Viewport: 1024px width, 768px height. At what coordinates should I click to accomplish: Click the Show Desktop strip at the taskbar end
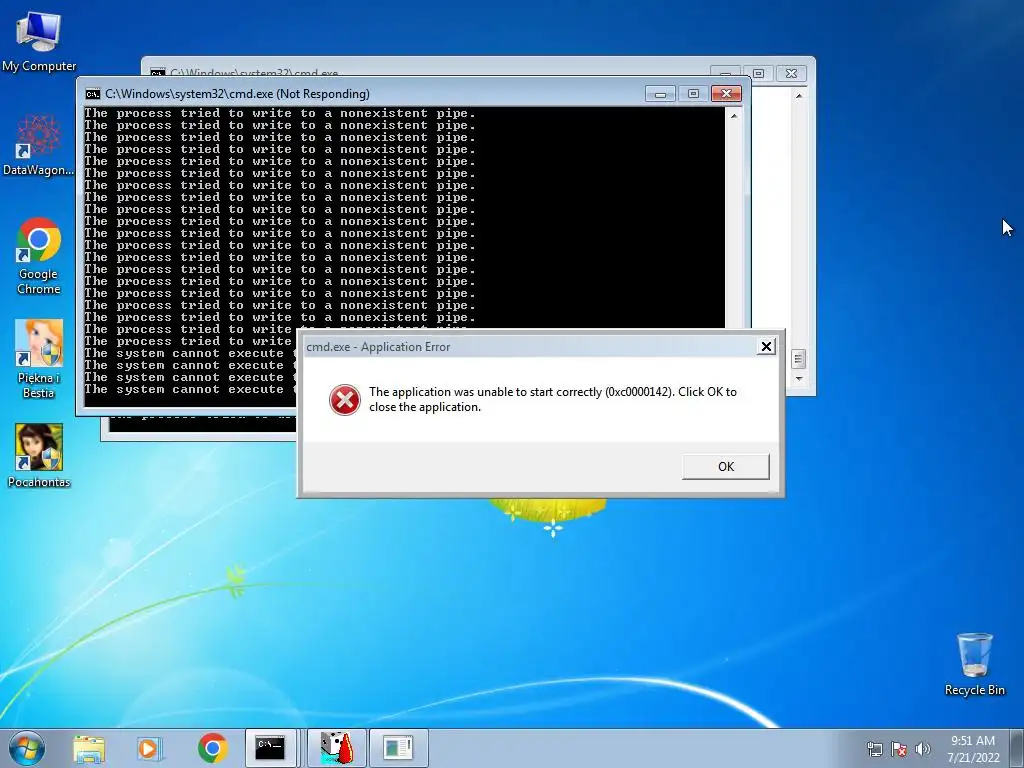1016,748
